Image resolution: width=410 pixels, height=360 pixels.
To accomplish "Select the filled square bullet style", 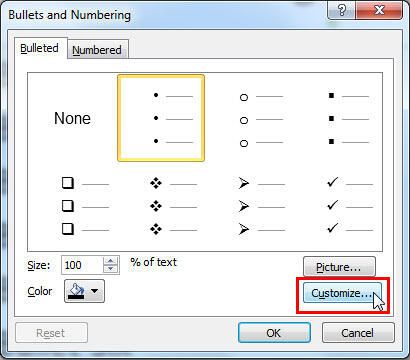I will 338,118.
